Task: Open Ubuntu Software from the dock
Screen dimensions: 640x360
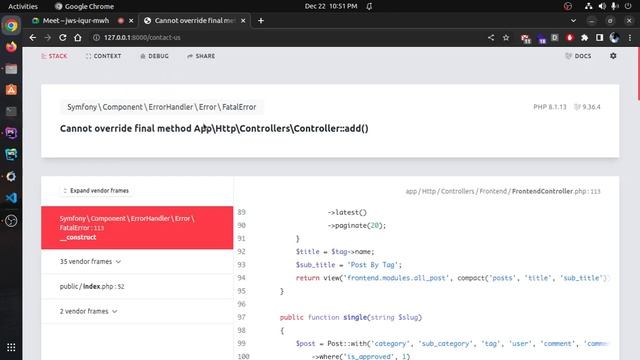Action: pos(11,90)
